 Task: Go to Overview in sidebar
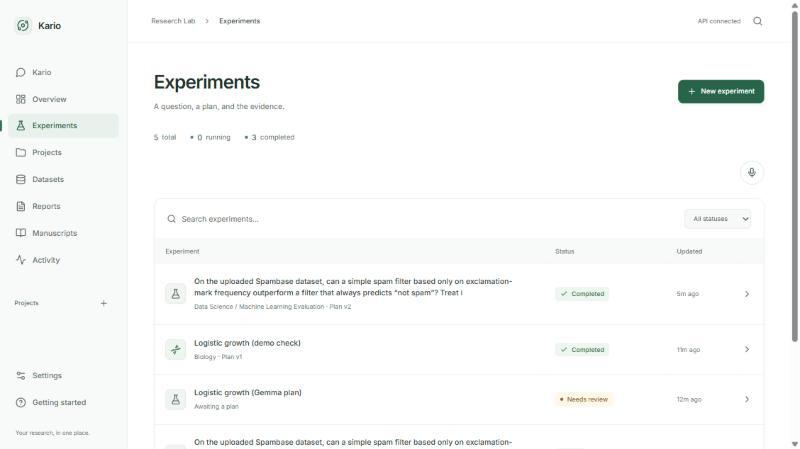[x=63, y=99]
